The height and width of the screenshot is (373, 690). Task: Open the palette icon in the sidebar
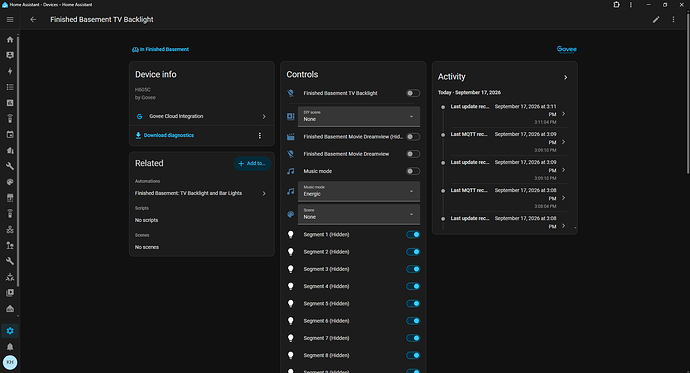[x=10, y=182]
